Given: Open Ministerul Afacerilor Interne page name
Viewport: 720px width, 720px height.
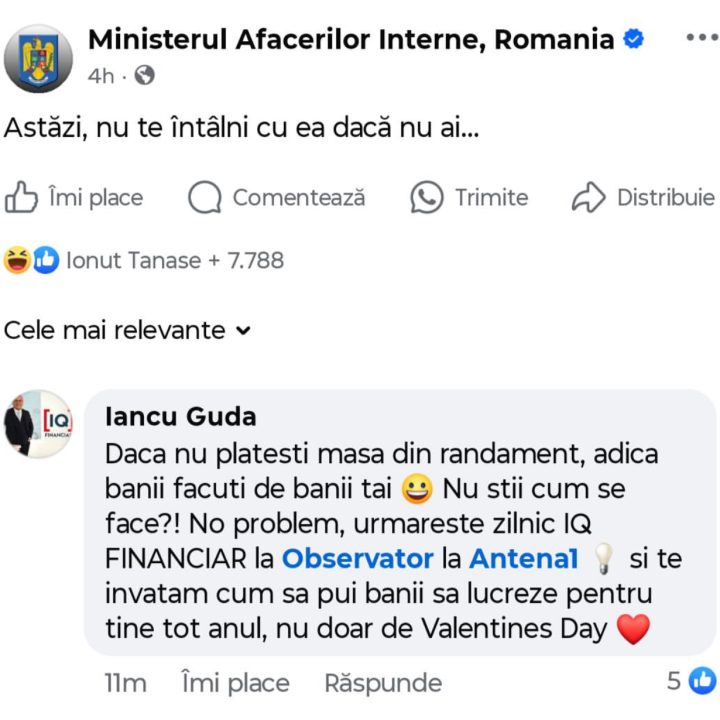Looking at the screenshot, I should 351,40.
